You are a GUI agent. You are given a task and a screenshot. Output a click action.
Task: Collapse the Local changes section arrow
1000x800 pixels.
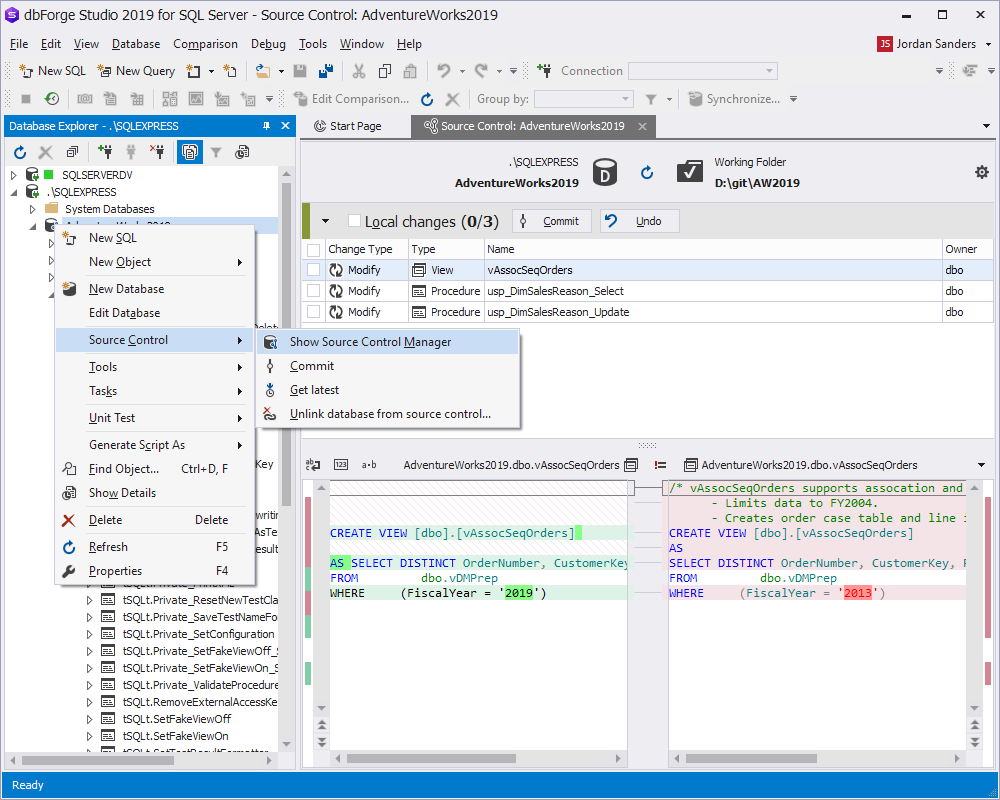pyautogui.click(x=325, y=221)
